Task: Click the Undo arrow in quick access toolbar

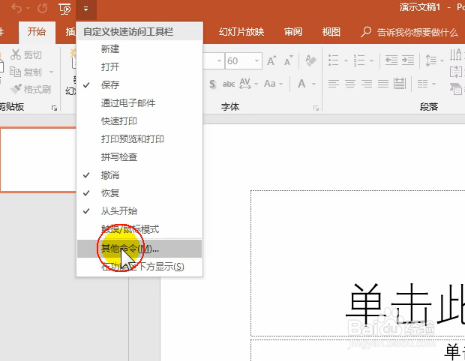Action: click(16, 8)
